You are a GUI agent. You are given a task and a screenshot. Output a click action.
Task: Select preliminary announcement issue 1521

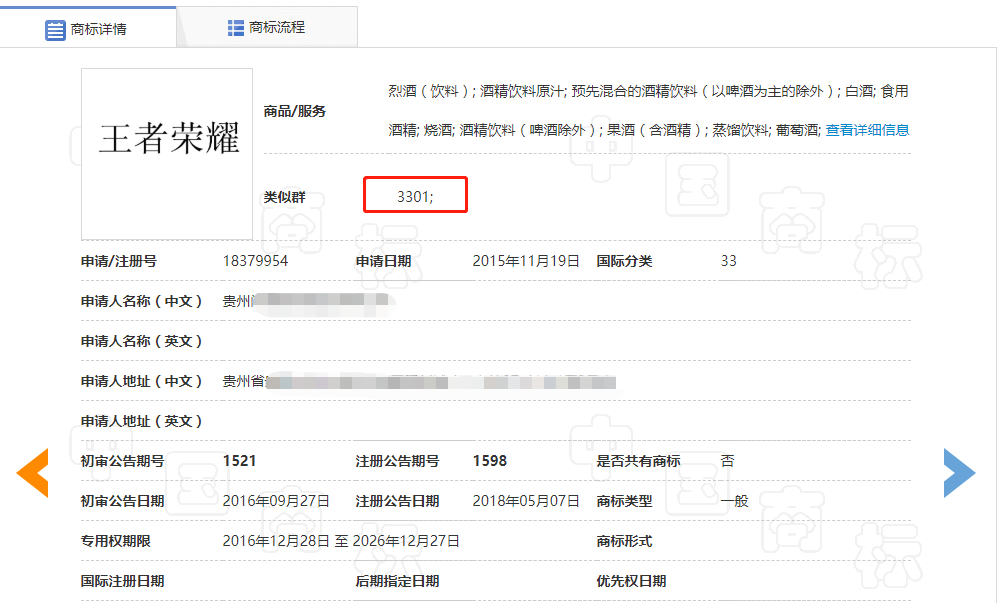point(239,461)
